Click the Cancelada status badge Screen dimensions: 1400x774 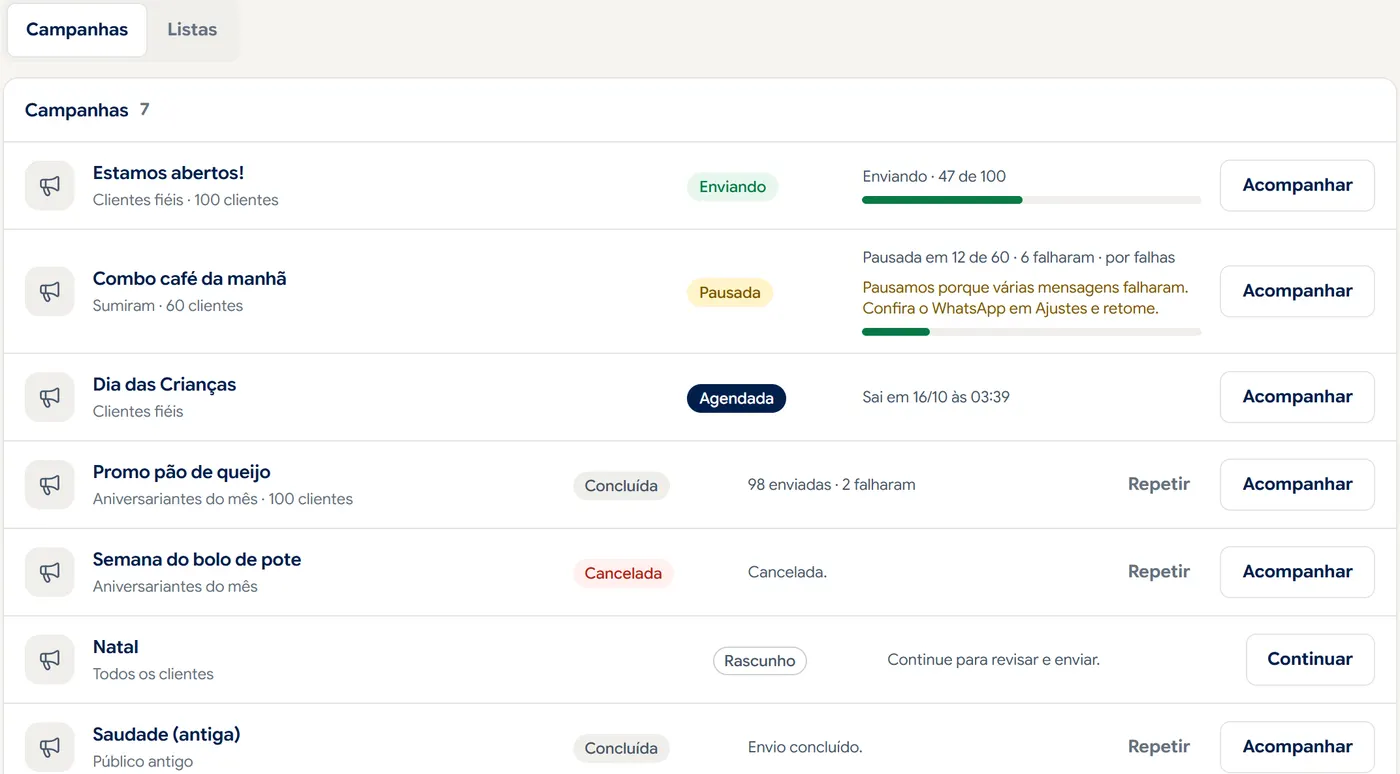click(x=623, y=574)
